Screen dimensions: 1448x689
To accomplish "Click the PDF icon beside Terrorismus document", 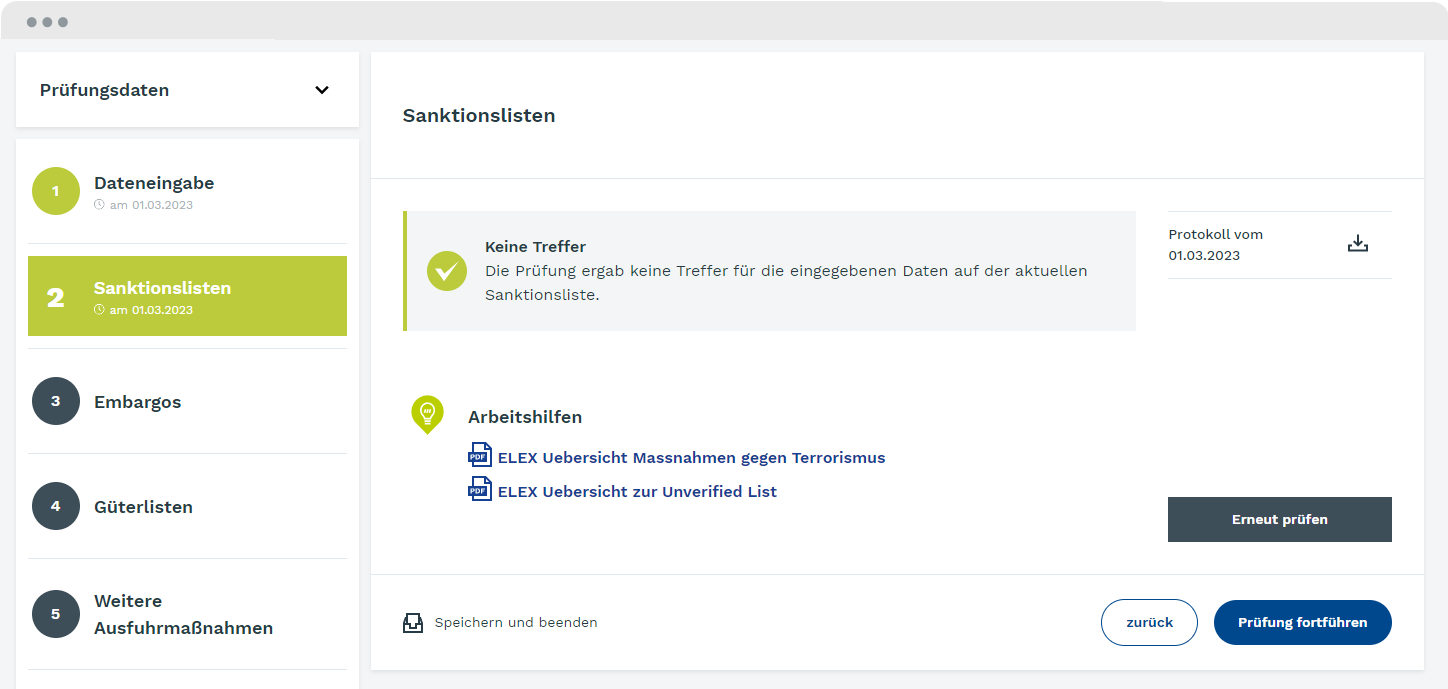I will coord(478,455).
